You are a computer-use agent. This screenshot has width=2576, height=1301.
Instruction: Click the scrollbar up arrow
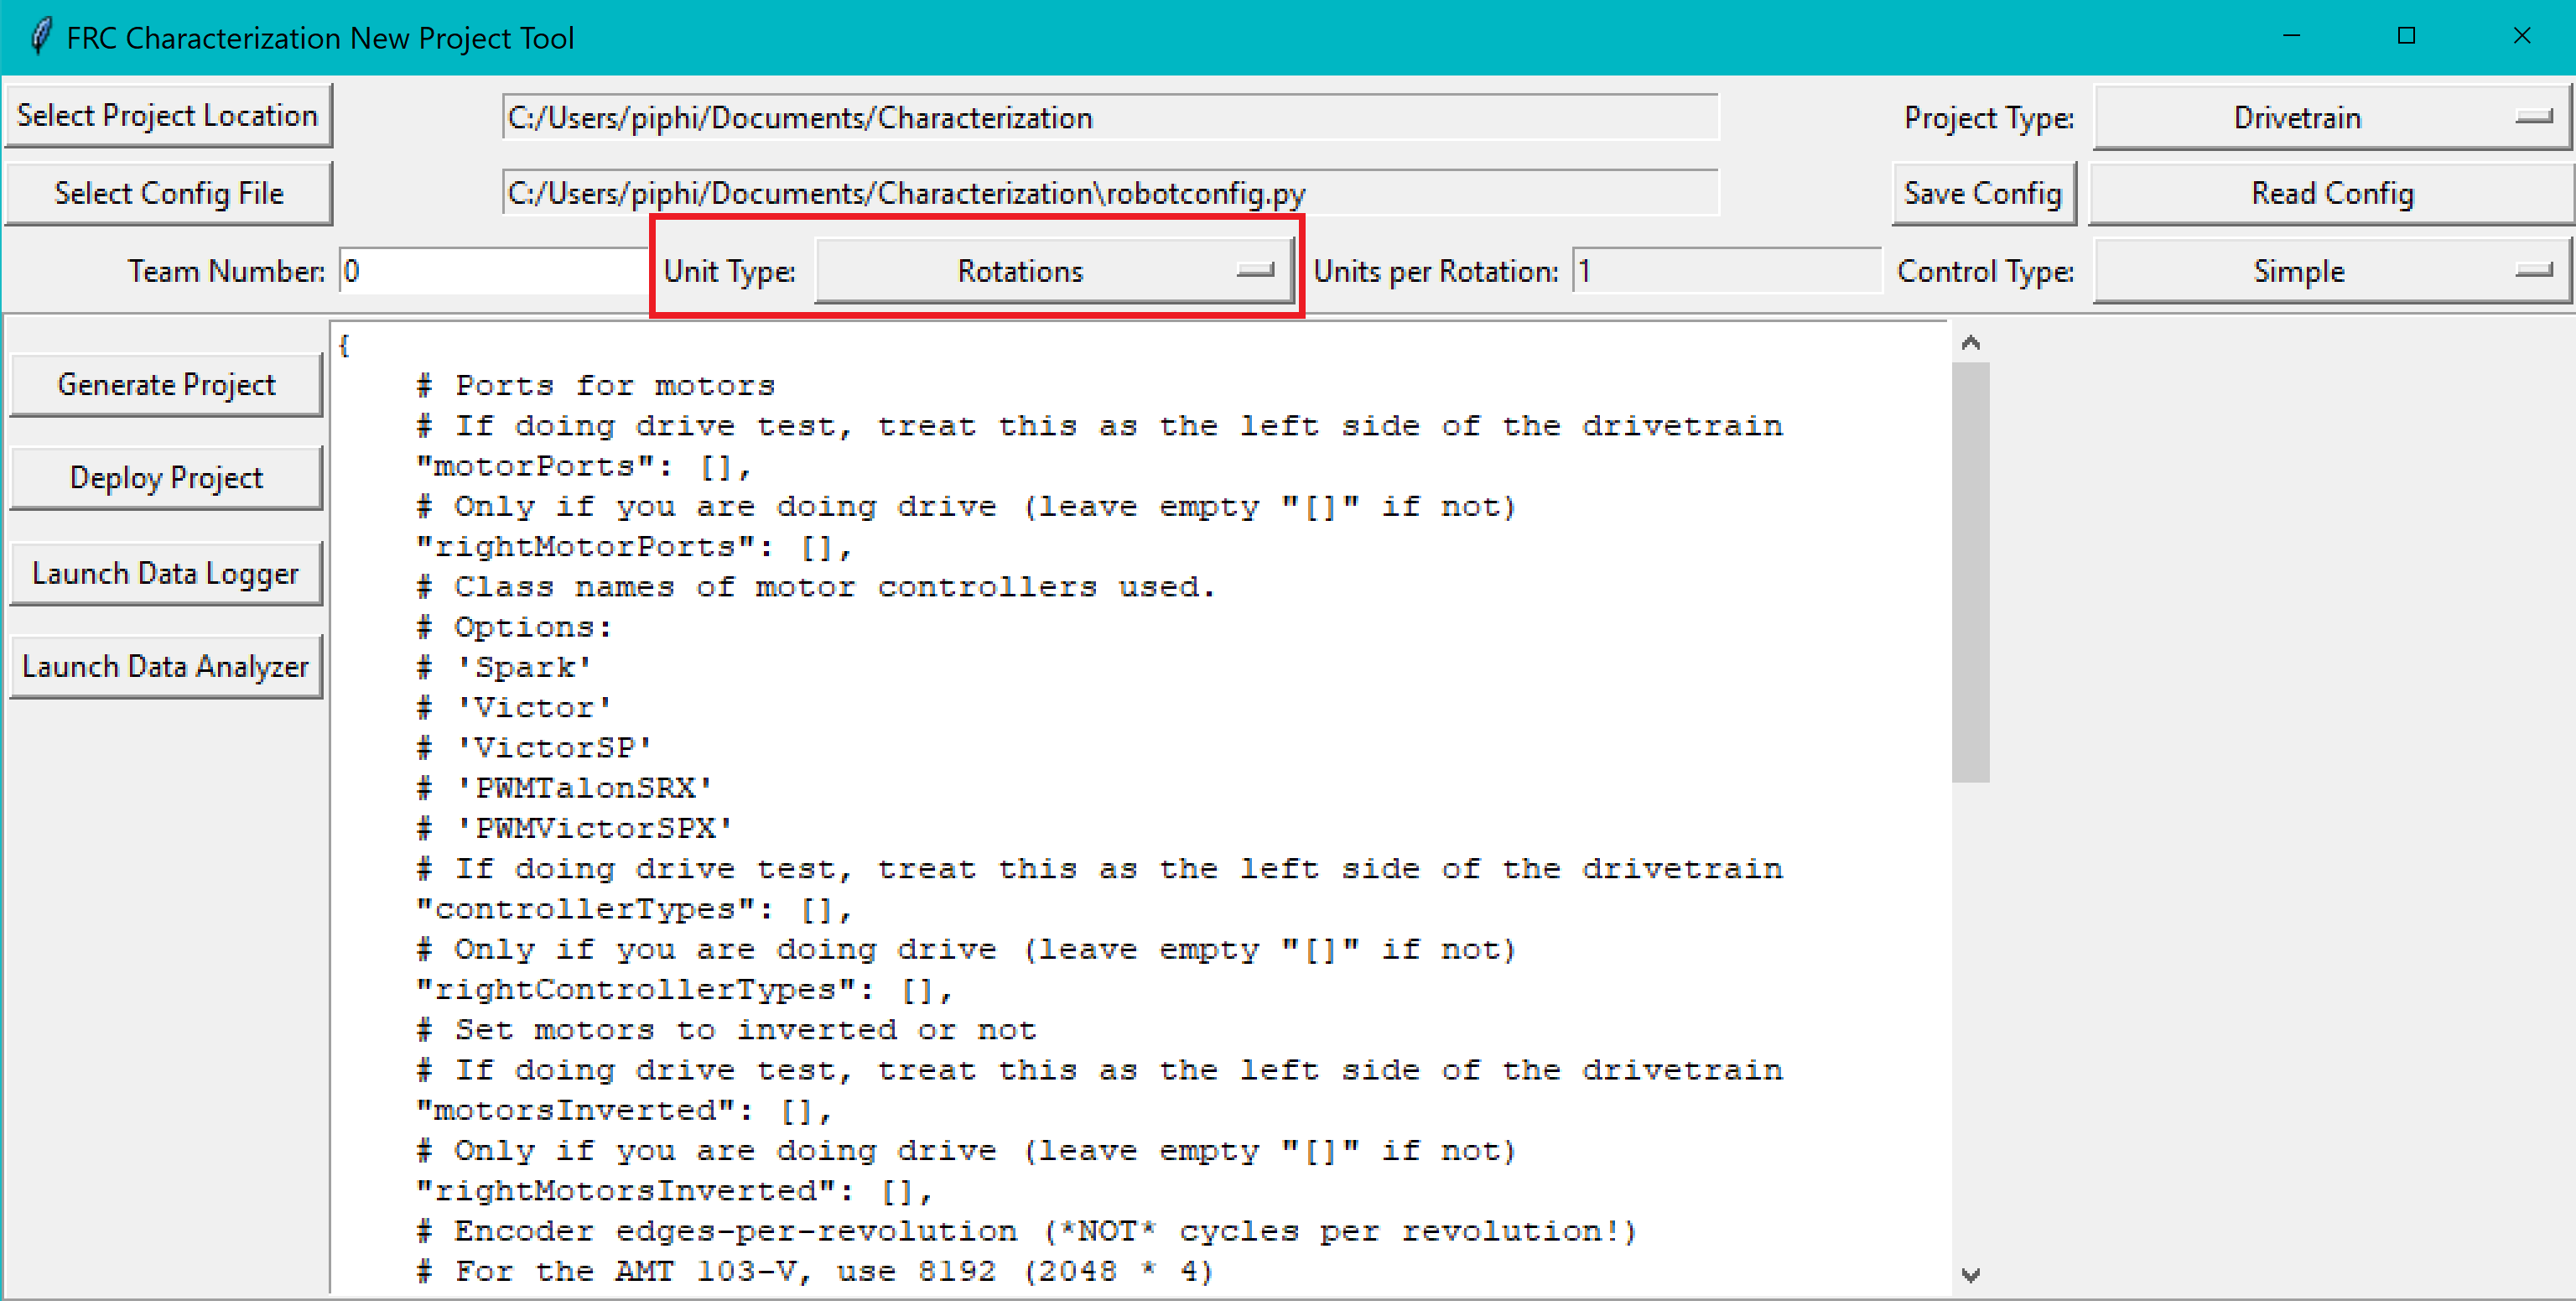pyautogui.click(x=1970, y=343)
